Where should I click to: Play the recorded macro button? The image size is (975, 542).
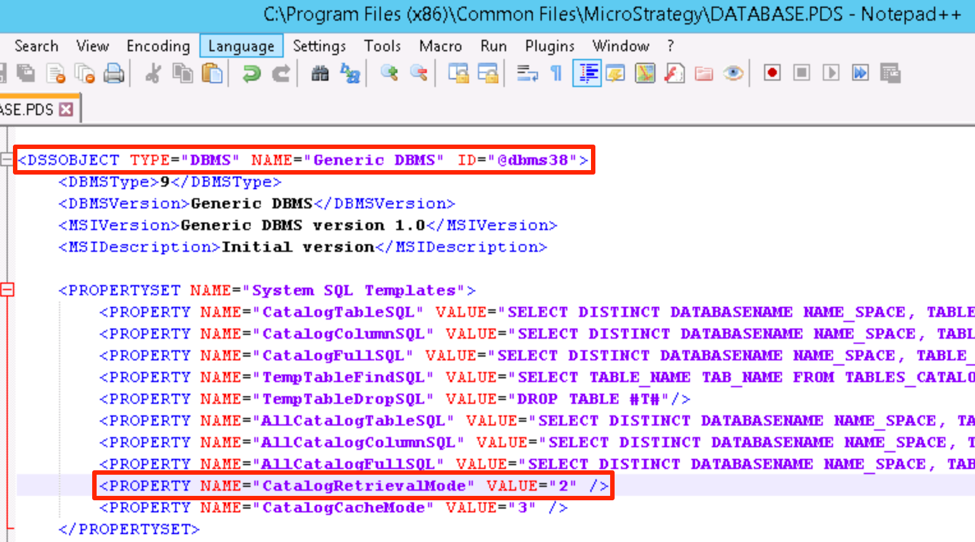[831, 73]
